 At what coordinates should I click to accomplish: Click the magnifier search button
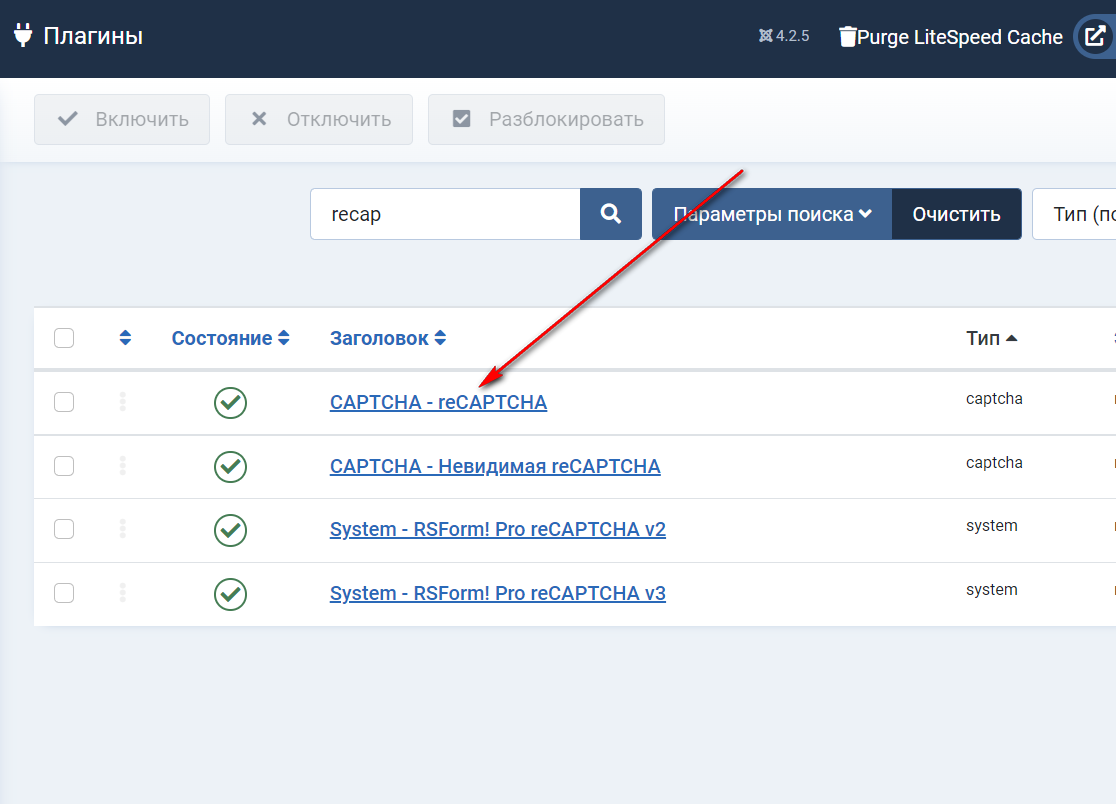pos(610,214)
